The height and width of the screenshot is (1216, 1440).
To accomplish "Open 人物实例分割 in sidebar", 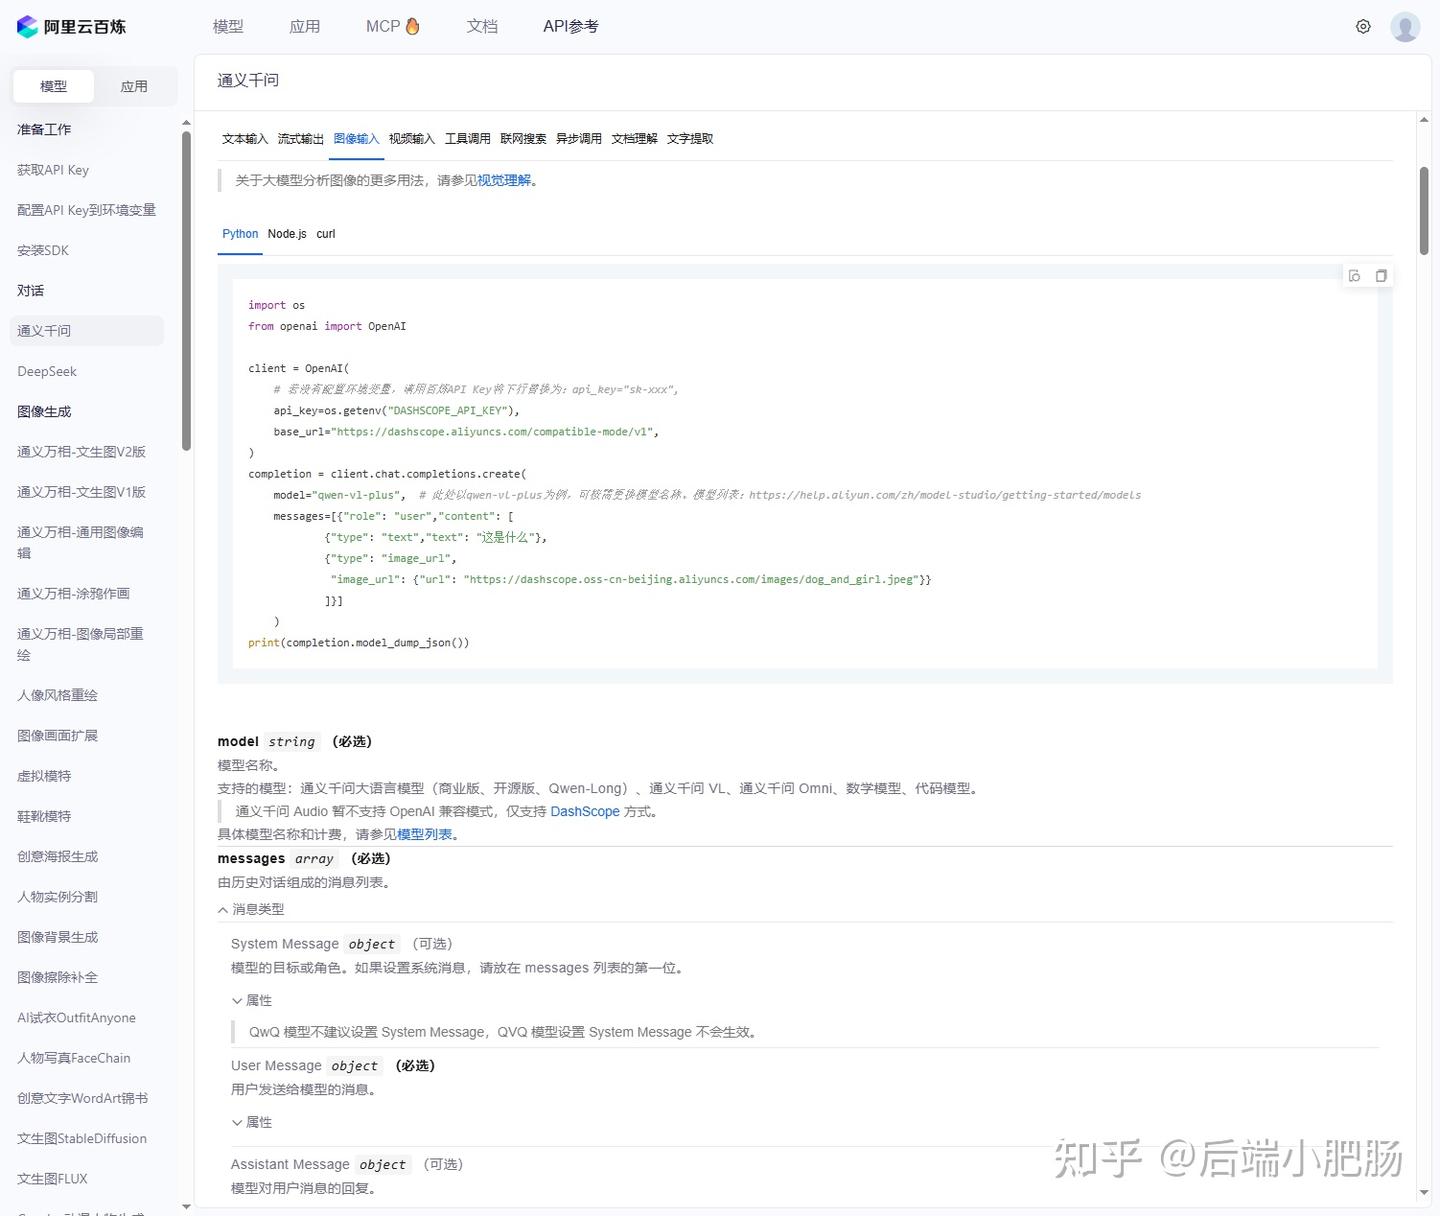I will coord(58,897).
